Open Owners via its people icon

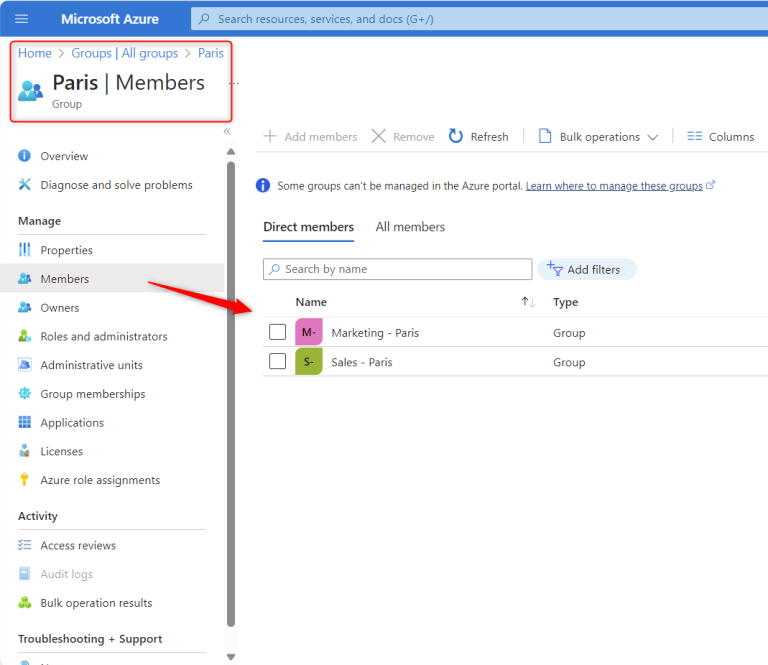point(25,308)
